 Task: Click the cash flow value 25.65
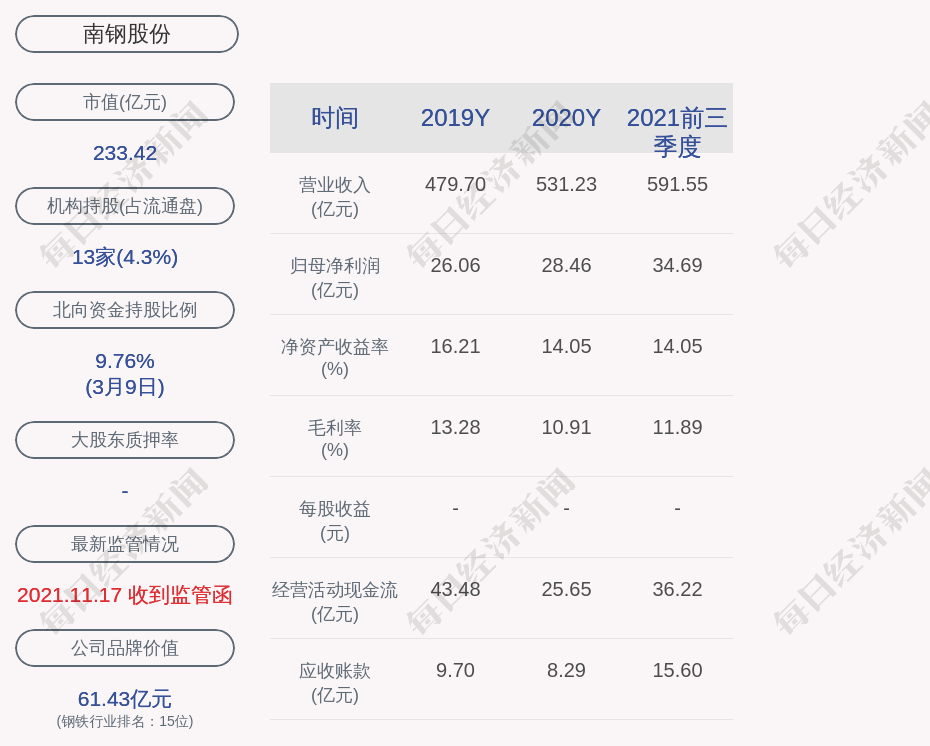(x=566, y=589)
